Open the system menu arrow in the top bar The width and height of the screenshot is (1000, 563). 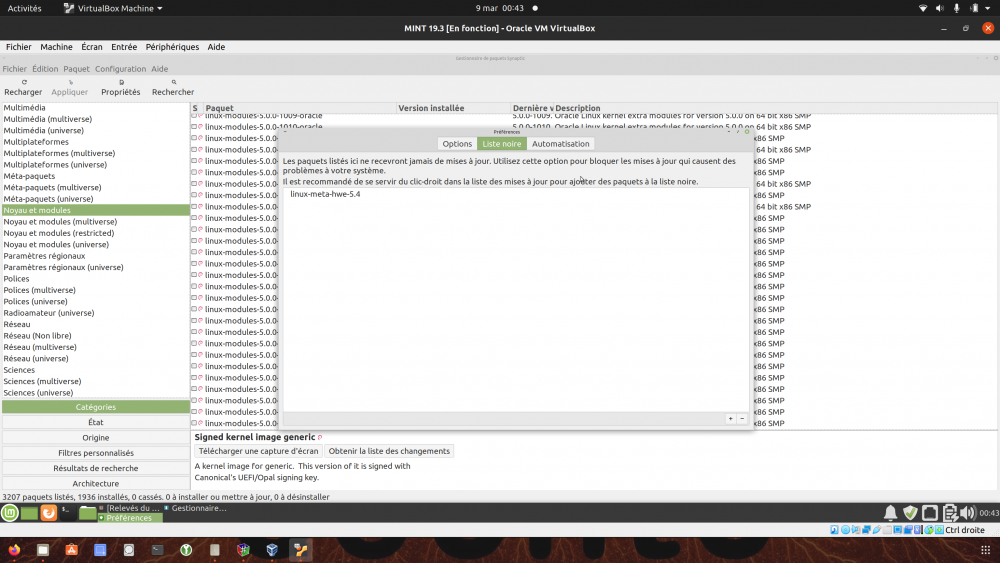(988, 8)
